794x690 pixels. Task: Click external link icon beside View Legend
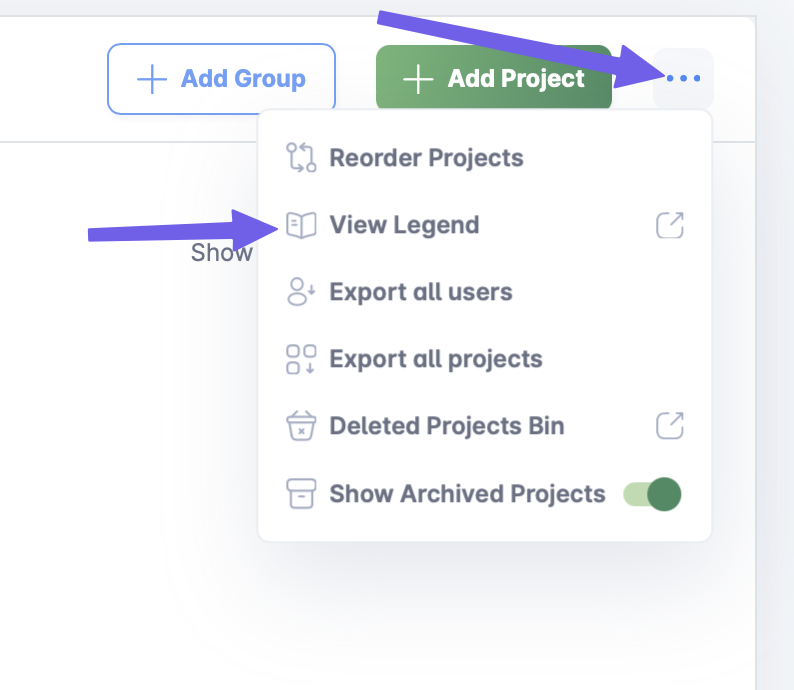pyautogui.click(x=670, y=225)
